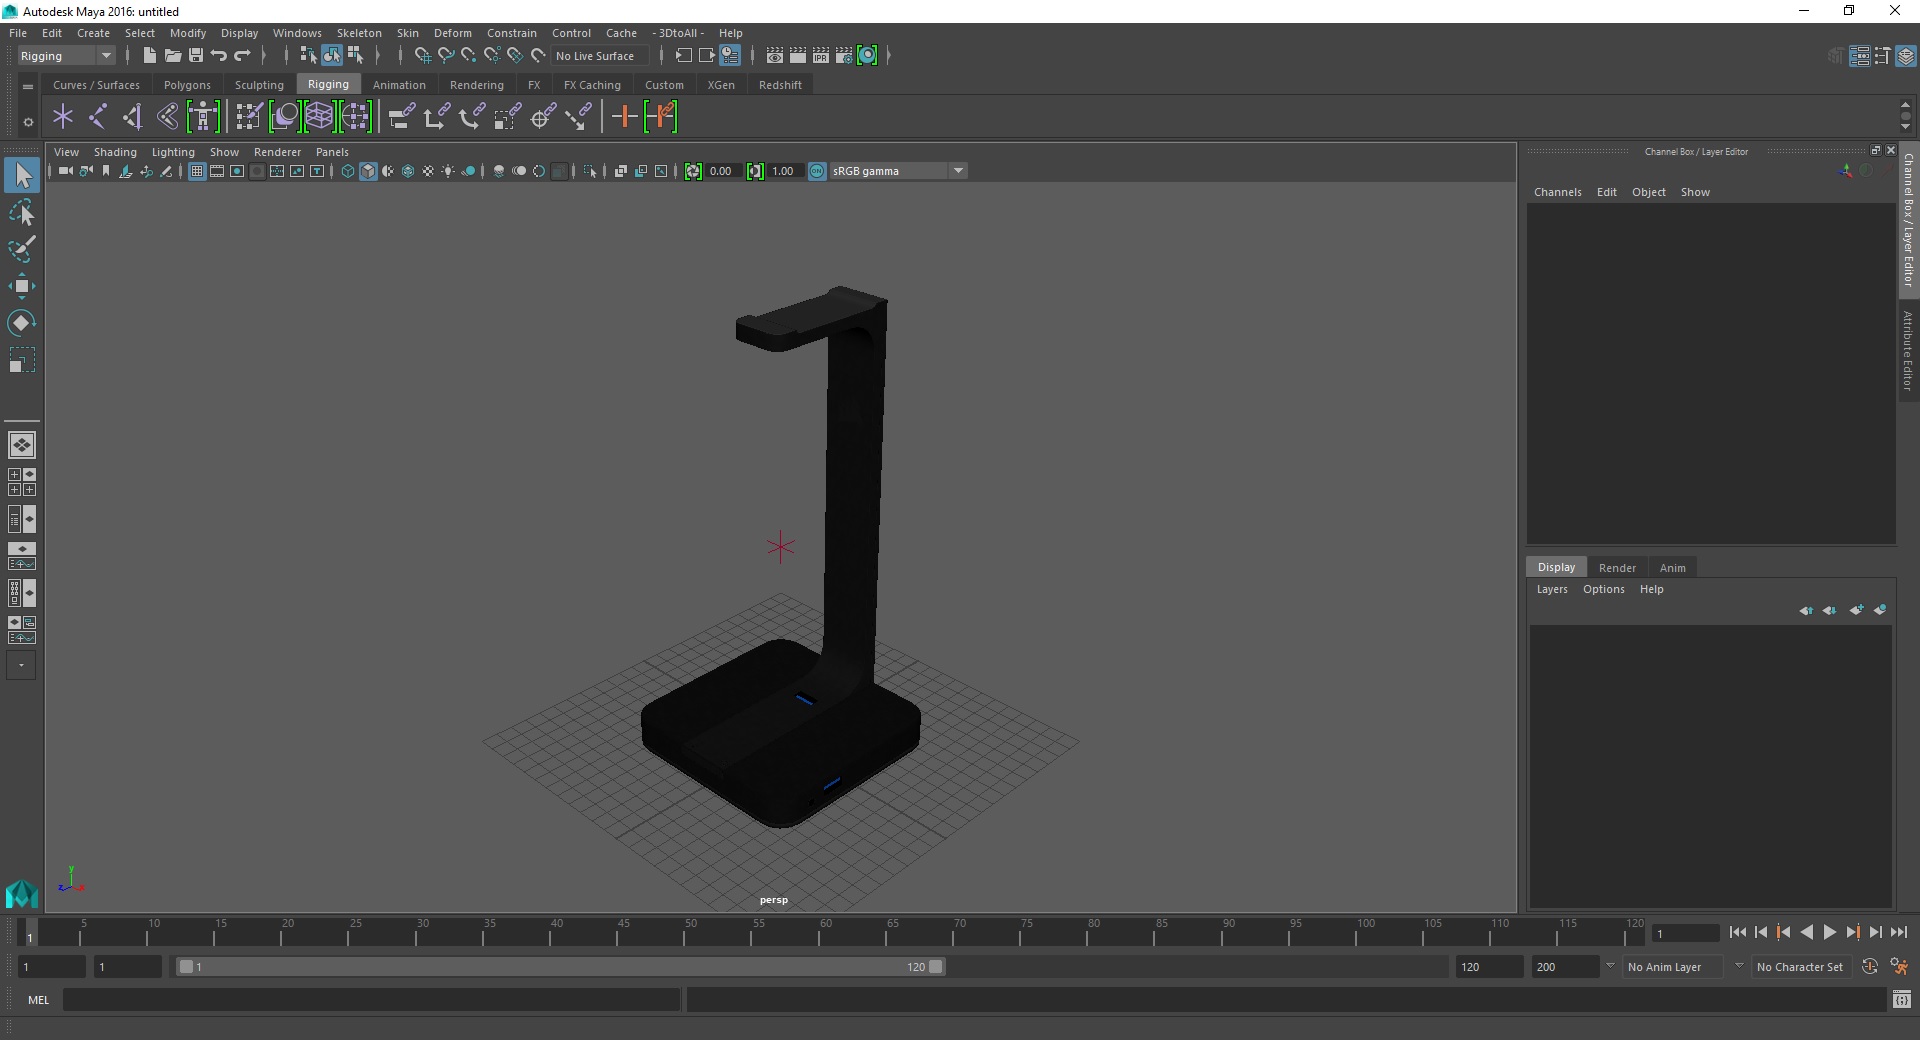This screenshot has width=1920, height=1040.
Task: Toggle use all lights in the viewport
Action: tap(448, 171)
